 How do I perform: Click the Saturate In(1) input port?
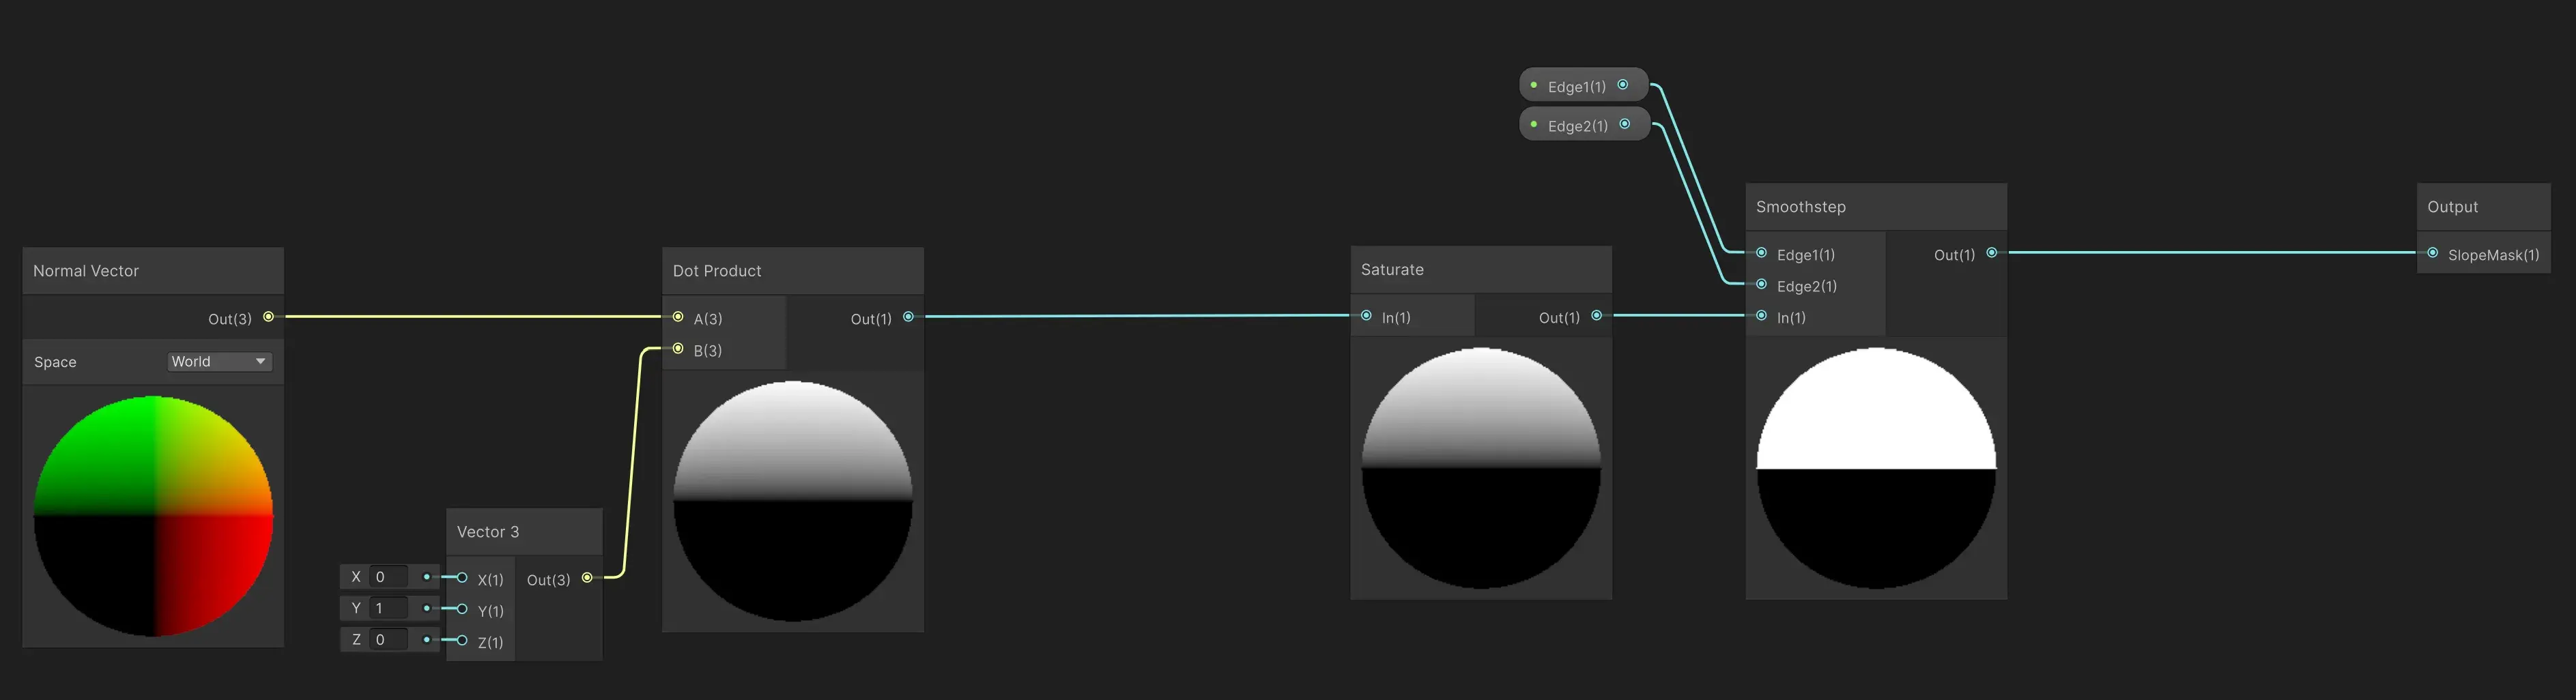coord(1366,316)
